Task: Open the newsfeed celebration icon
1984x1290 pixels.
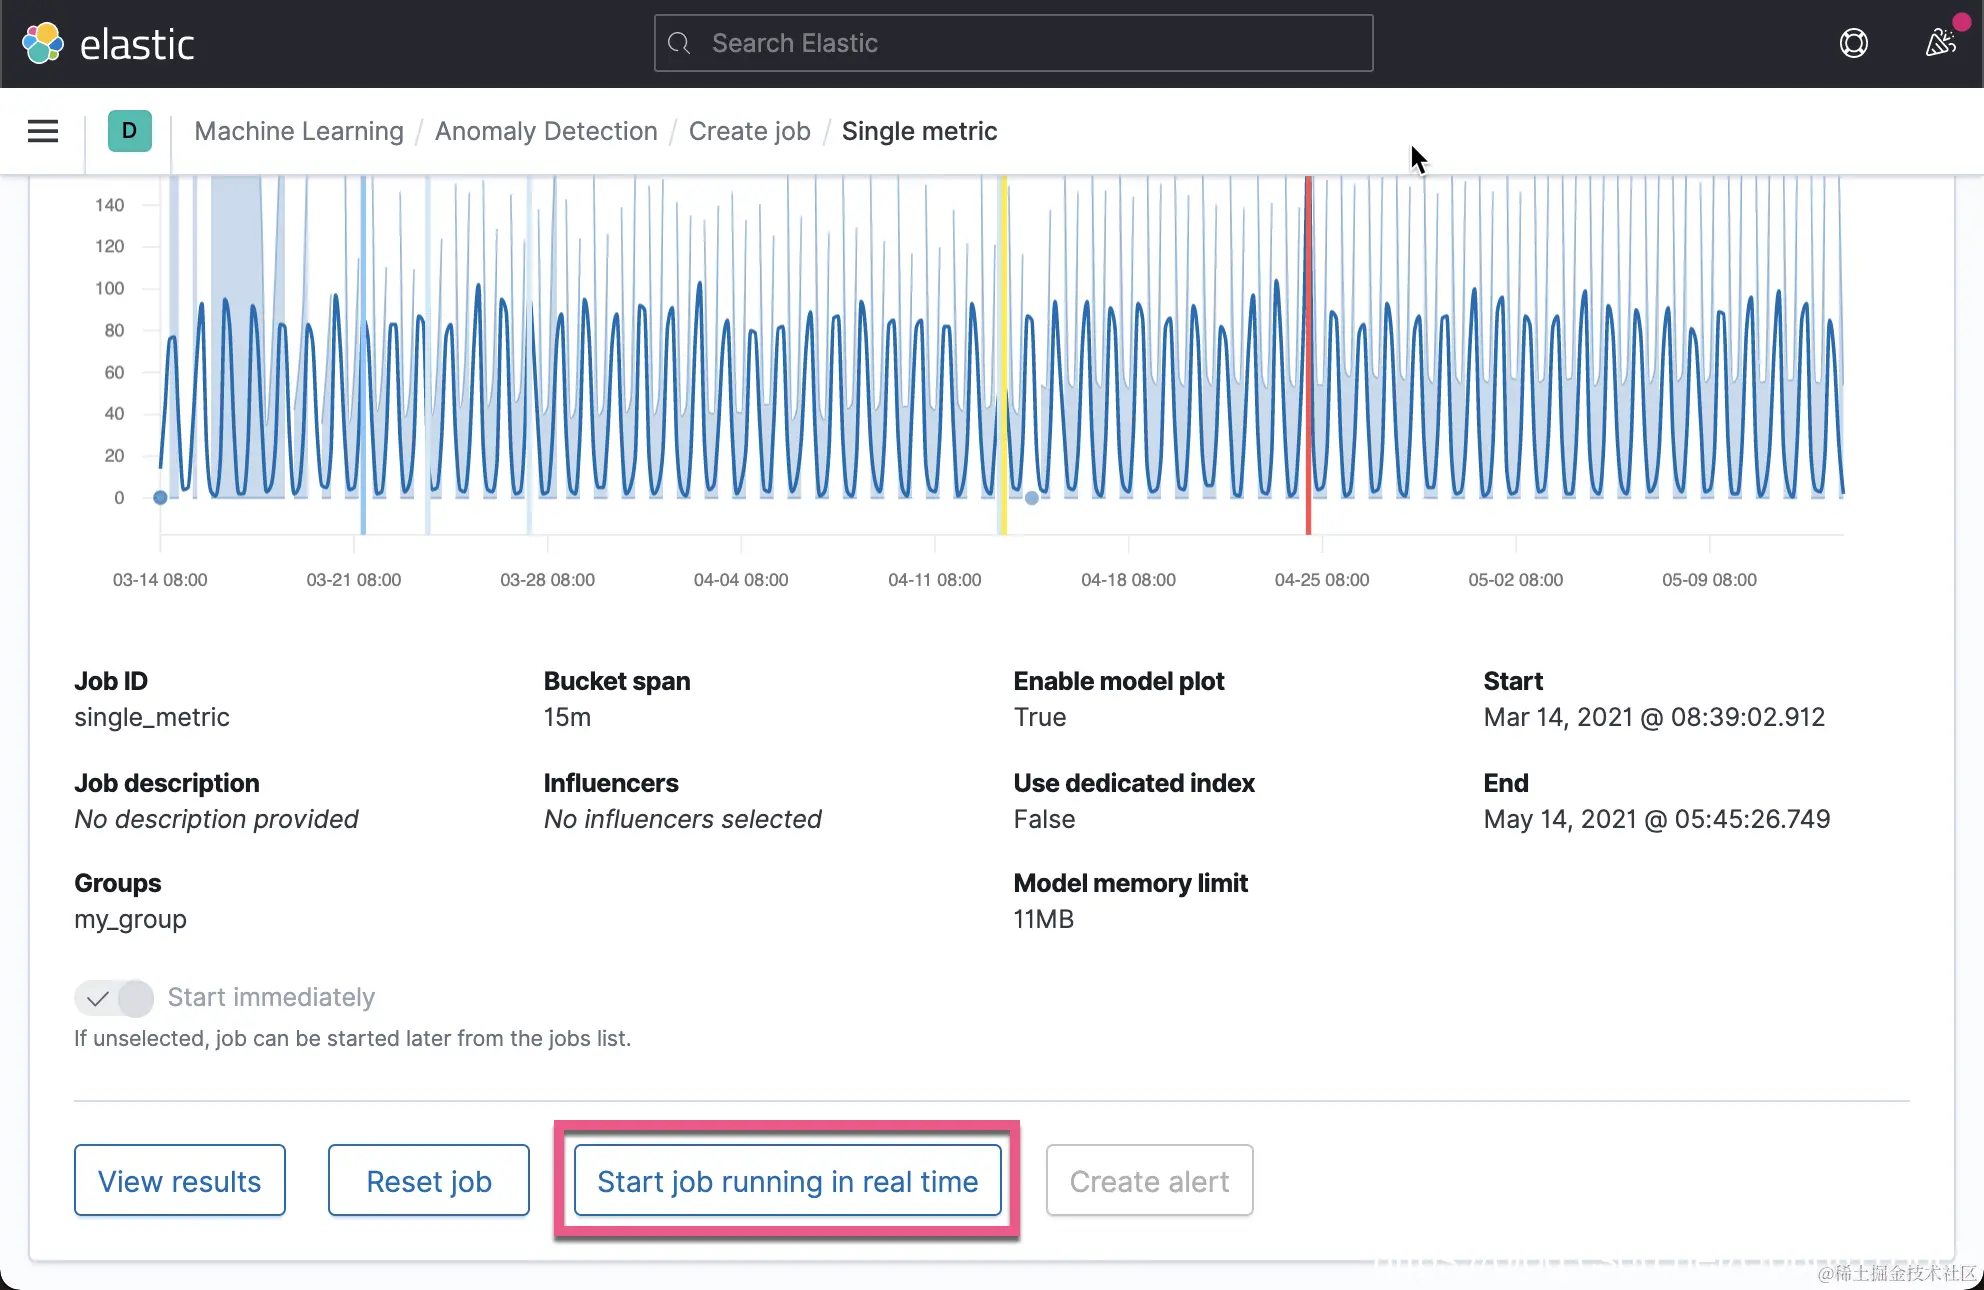Action: 1940,43
